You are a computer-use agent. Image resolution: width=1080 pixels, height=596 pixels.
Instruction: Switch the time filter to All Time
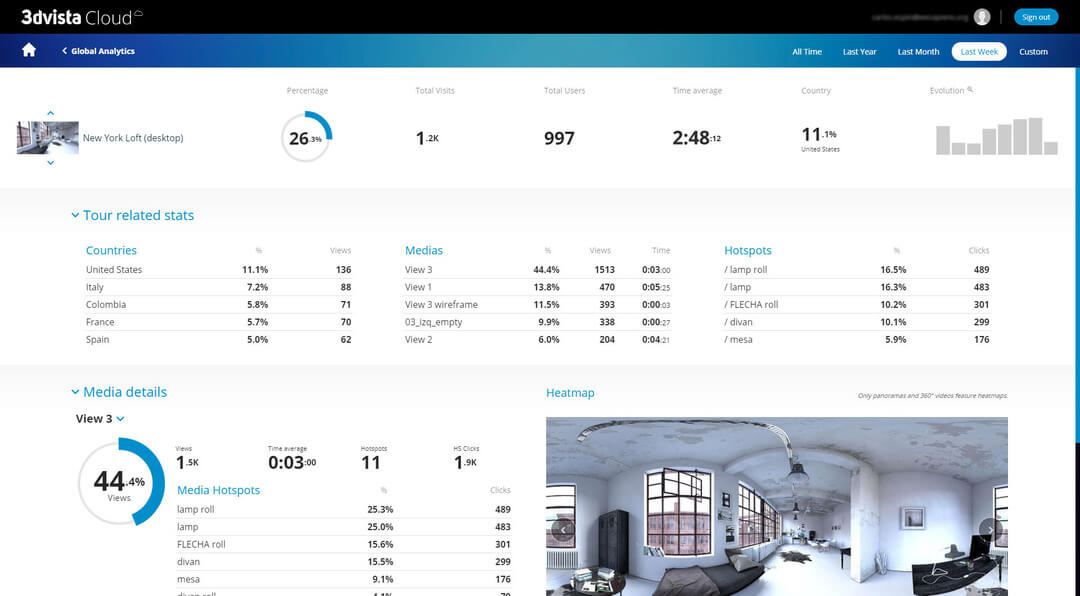coord(806,51)
